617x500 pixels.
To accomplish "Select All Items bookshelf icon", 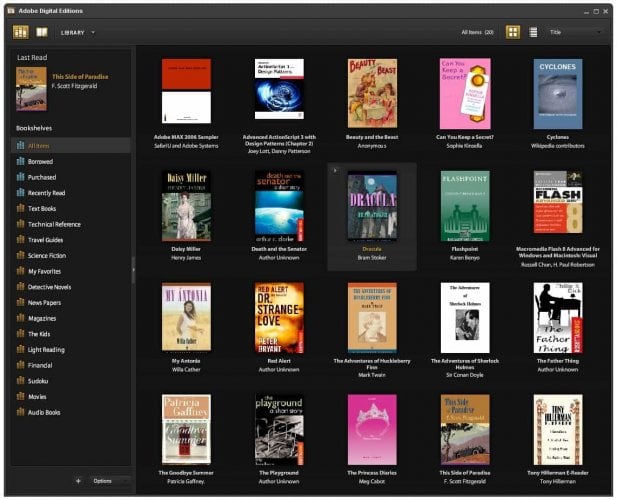I will [x=20, y=146].
